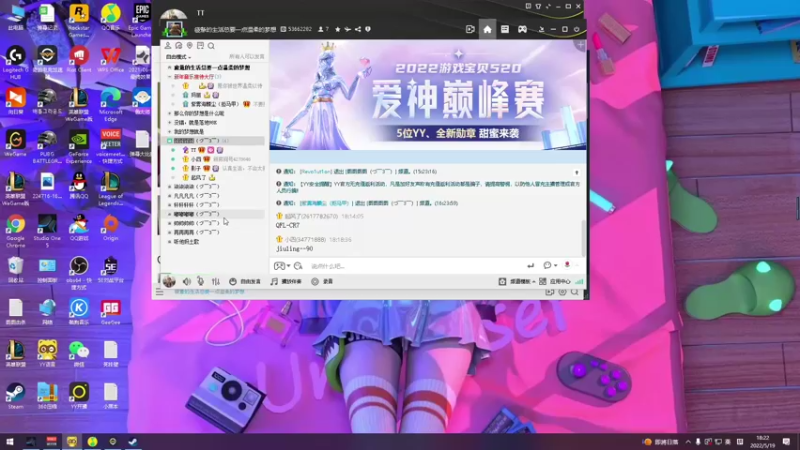Screen dimensions: 800x450
Task: Click the chat message input field
Action: tap(416, 266)
